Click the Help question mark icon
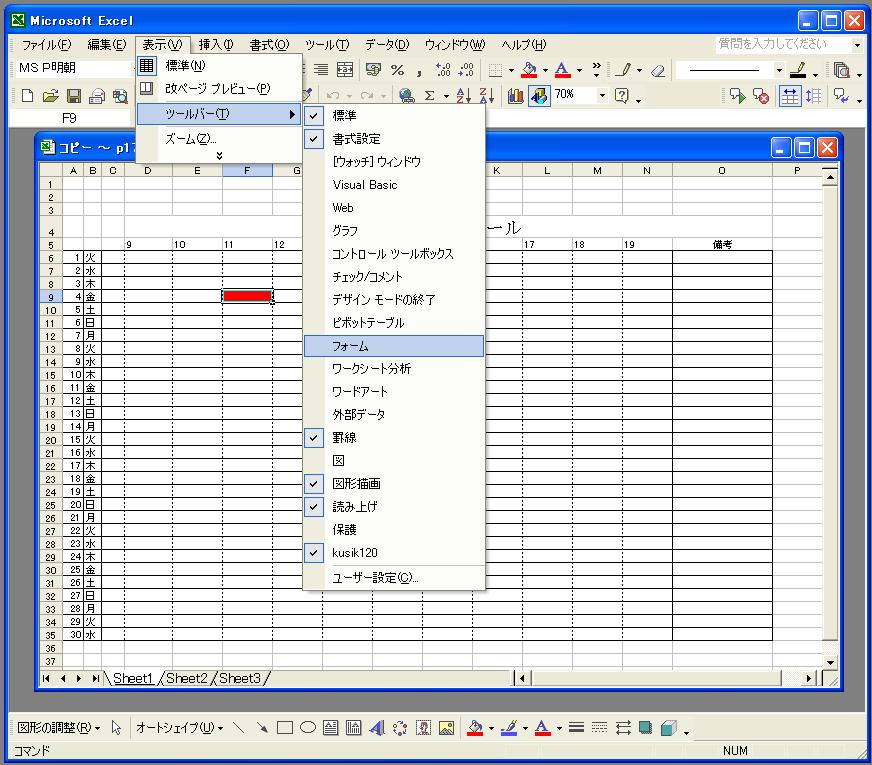872x765 pixels. [622, 96]
